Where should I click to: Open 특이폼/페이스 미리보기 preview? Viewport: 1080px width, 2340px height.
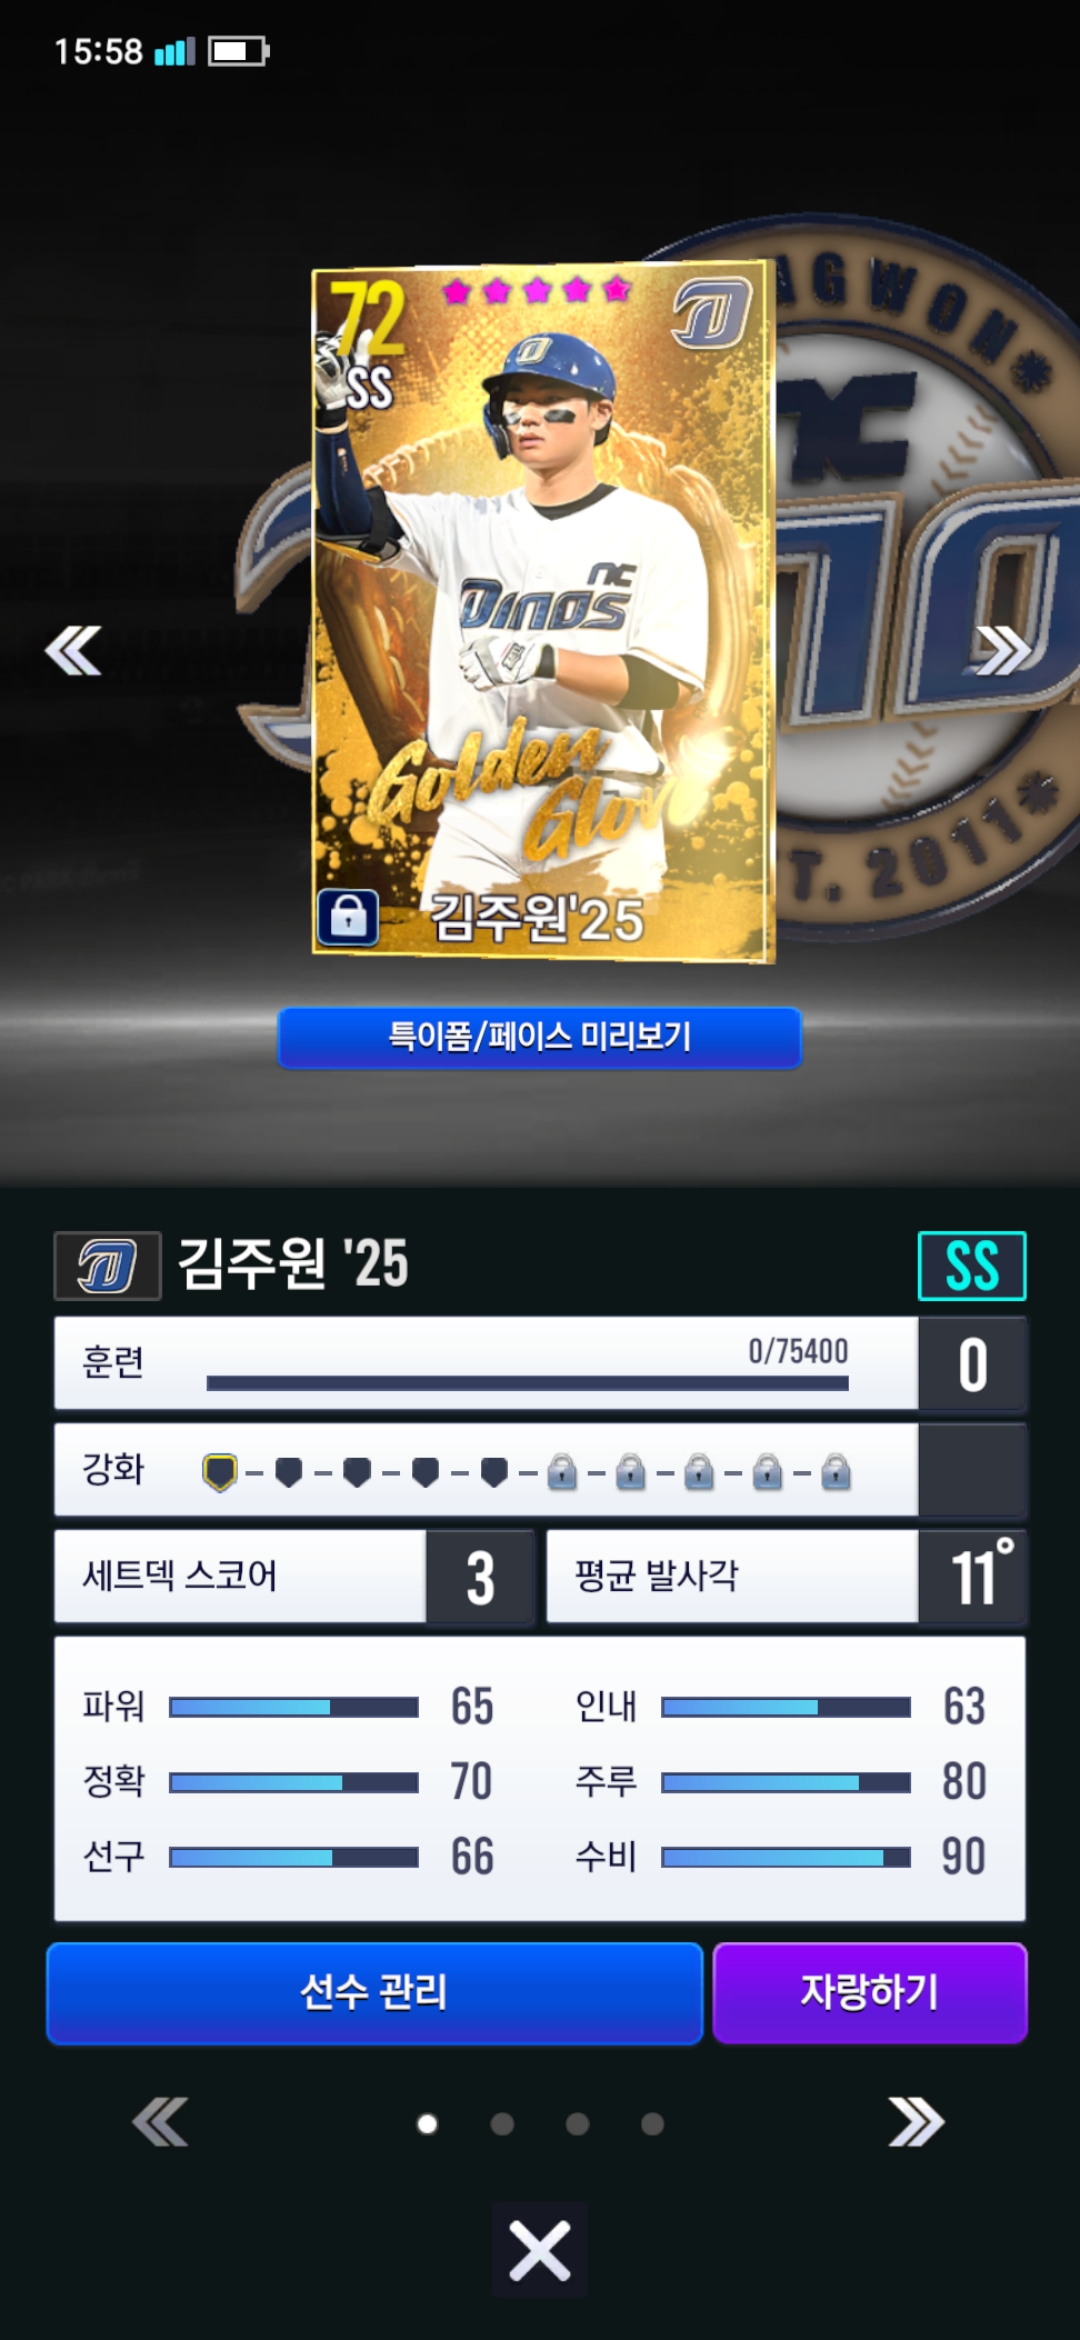[x=539, y=1037]
